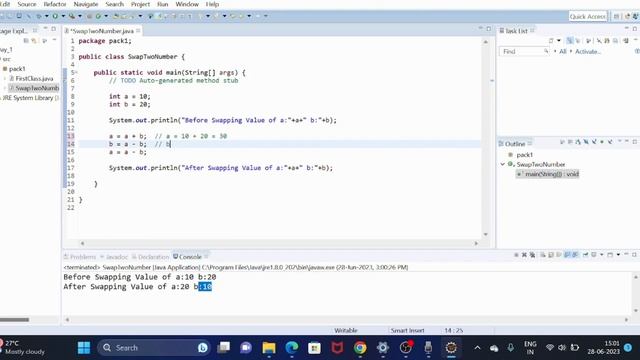640x360 pixels.
Task: Click the editor horizontal scrollbar
Action: [x=279, y=243]
